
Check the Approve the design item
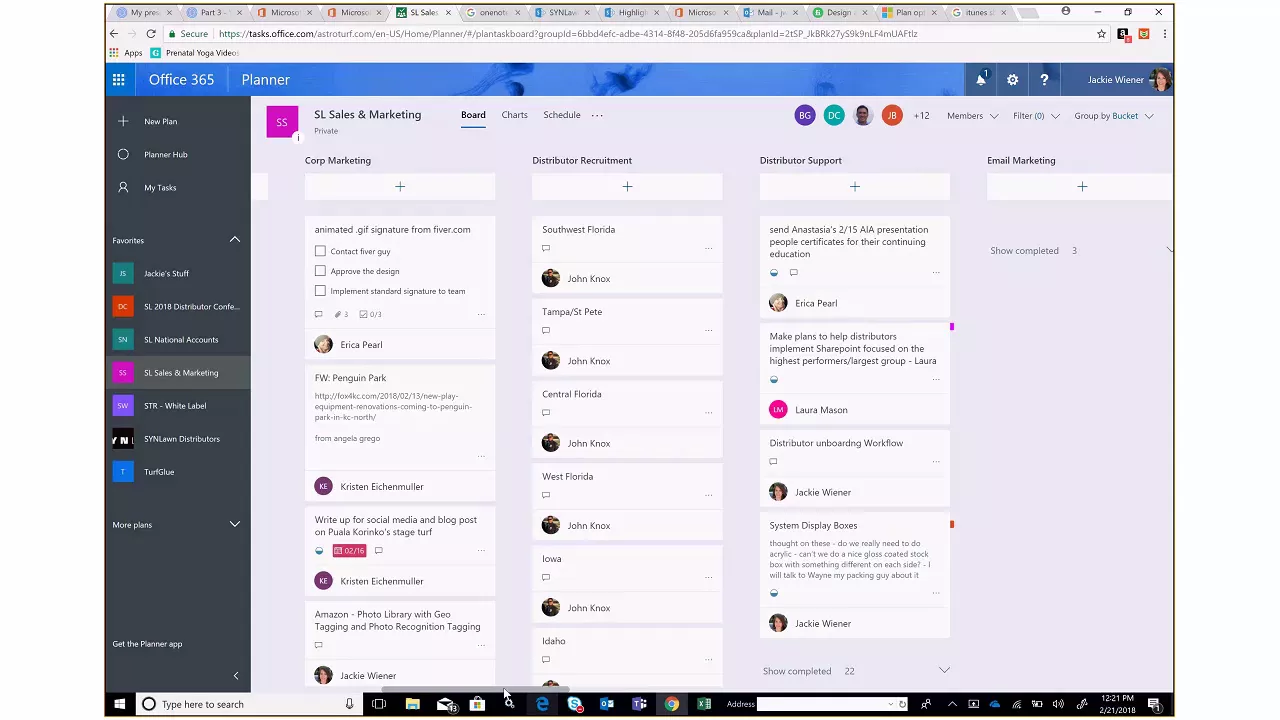tap(320, 271)
